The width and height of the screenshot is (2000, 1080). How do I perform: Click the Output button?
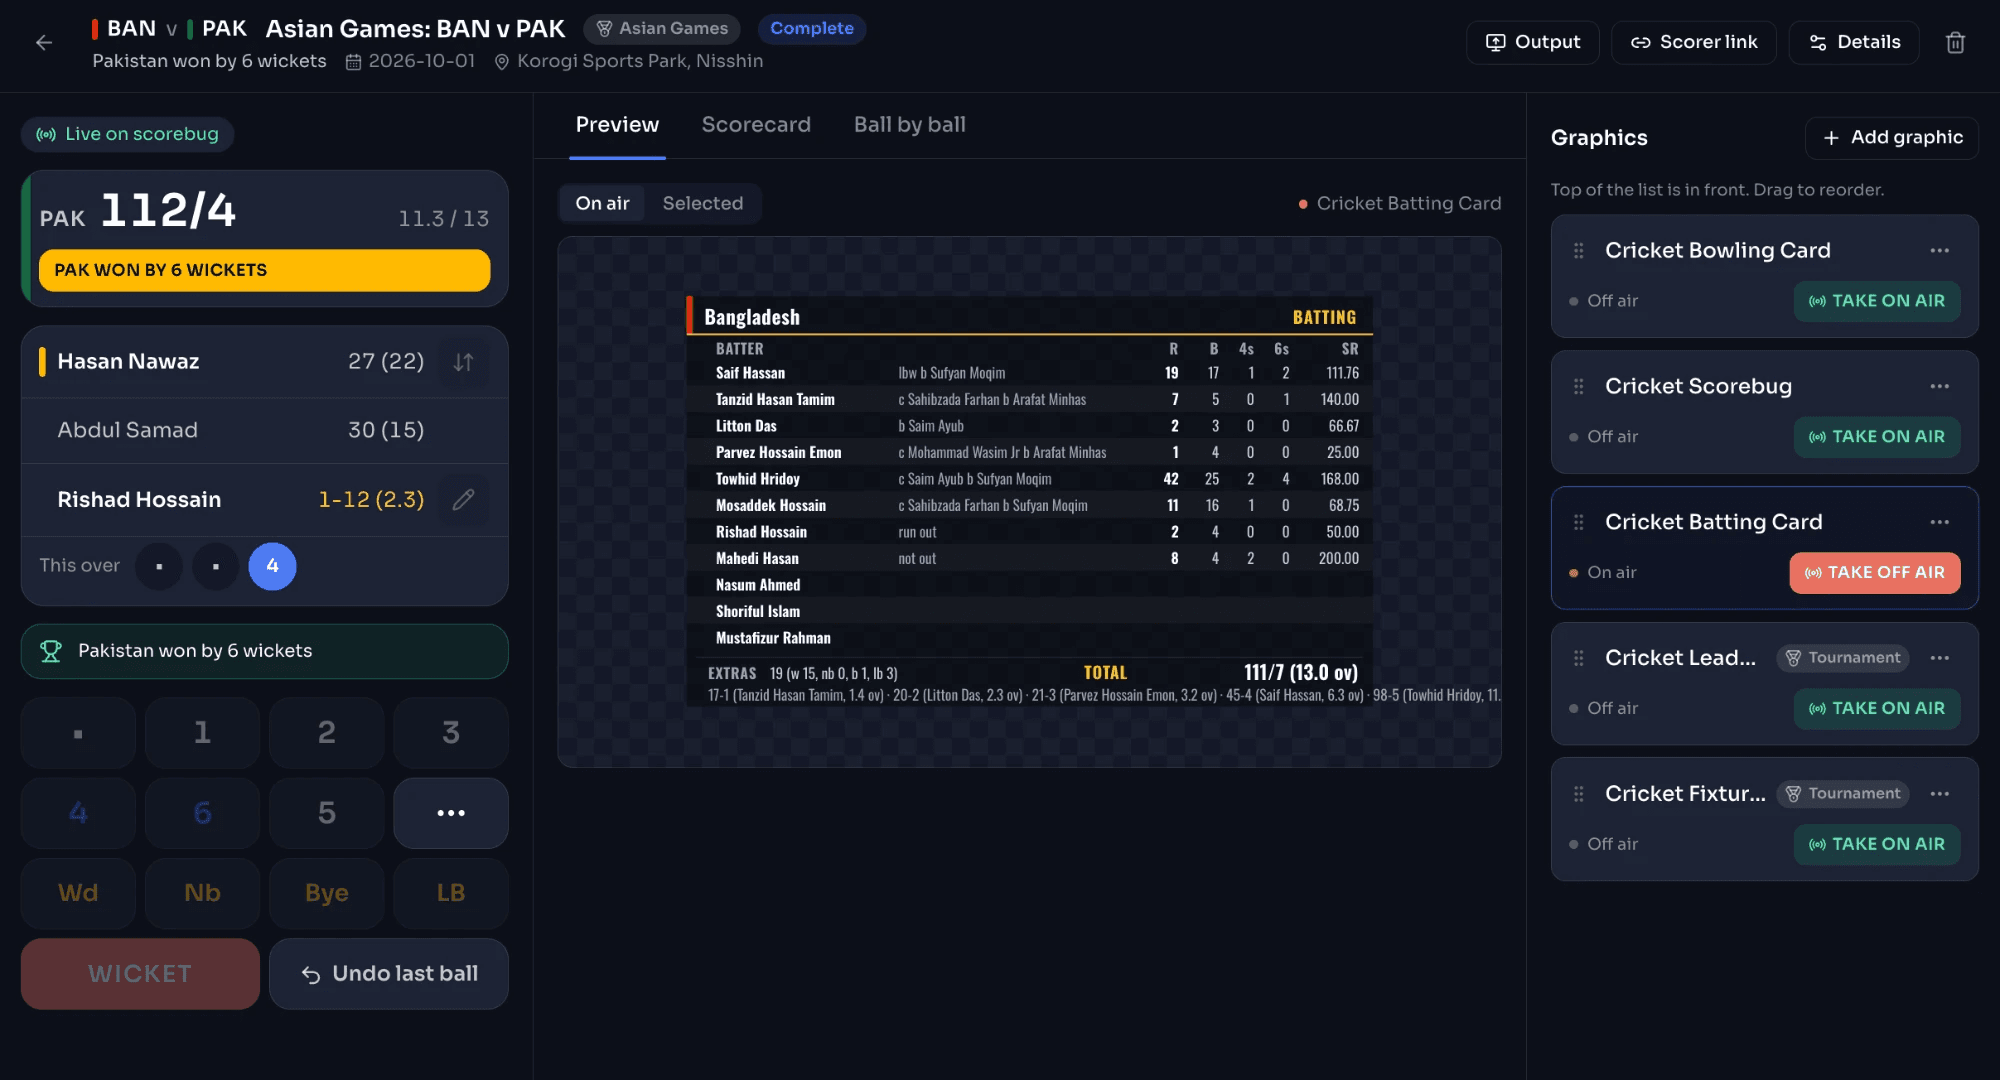[1533, 42]
